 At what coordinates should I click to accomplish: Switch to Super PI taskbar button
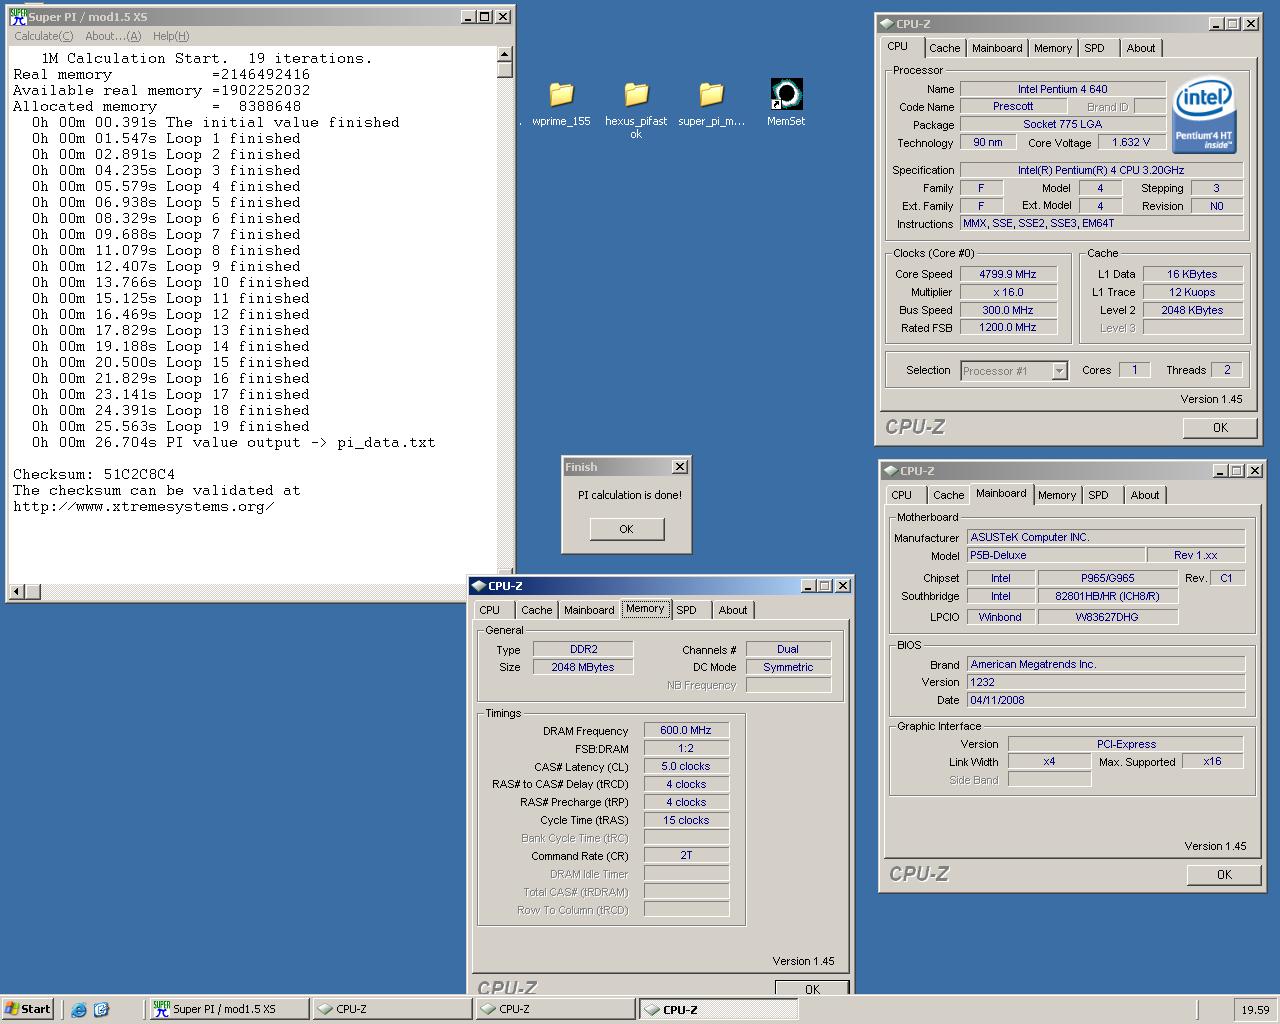229,1009
